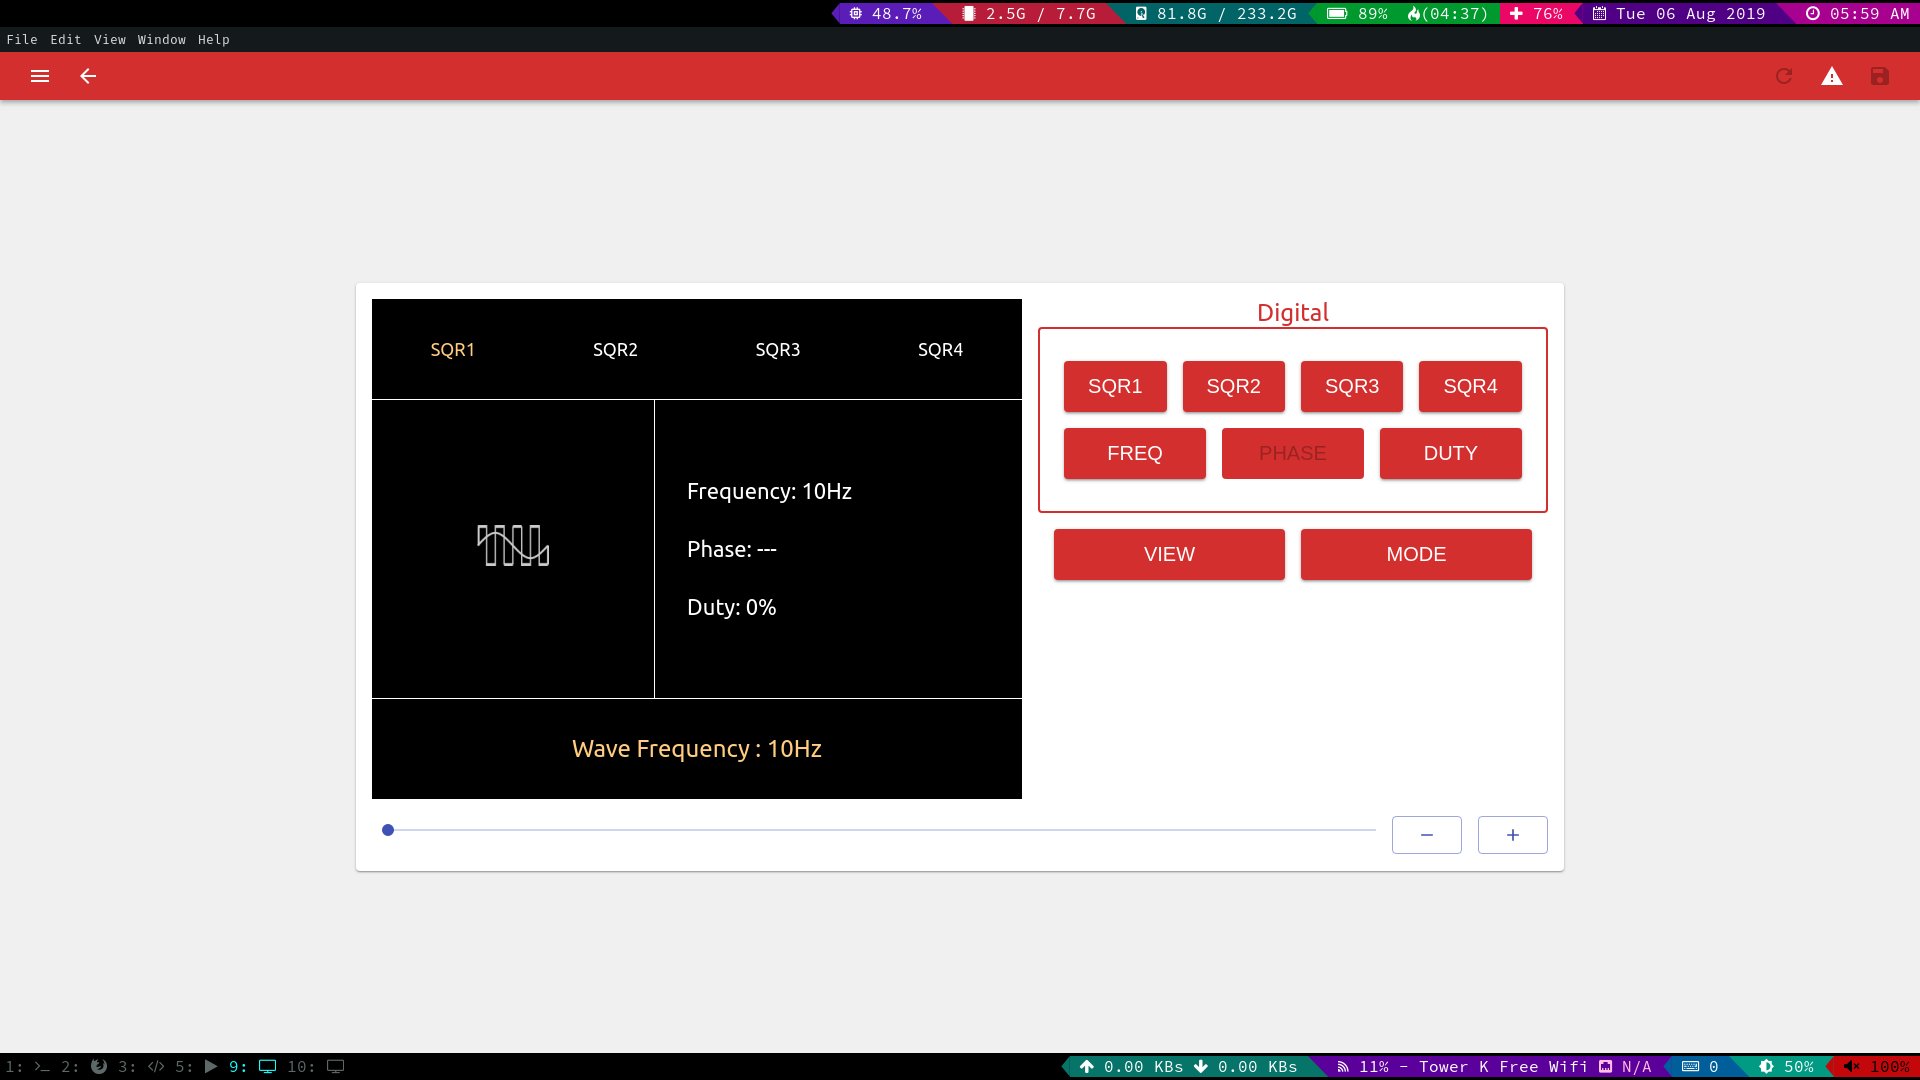The width and height of the screenshot is (1920, 1080).
Task: Decrease value with minus button
Action: pyautogui.click(x=1427, y=835)
